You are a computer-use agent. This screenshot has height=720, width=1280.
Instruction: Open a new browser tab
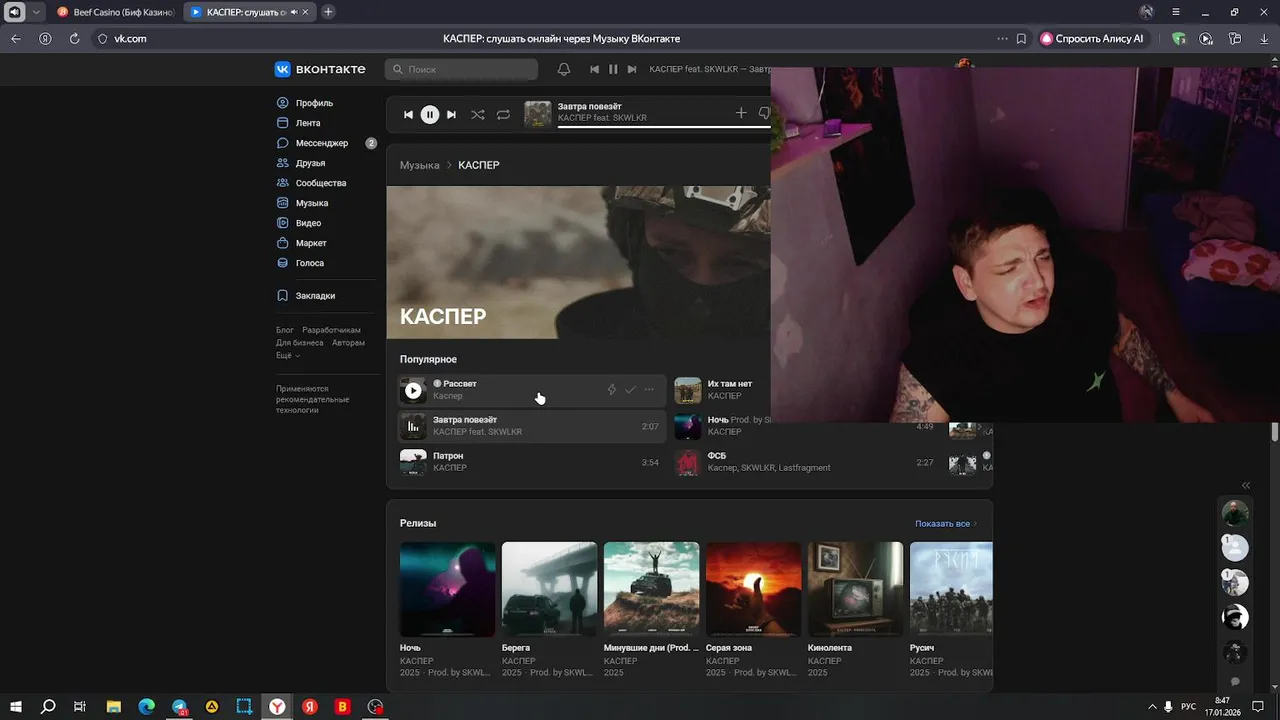pos(328,12)
